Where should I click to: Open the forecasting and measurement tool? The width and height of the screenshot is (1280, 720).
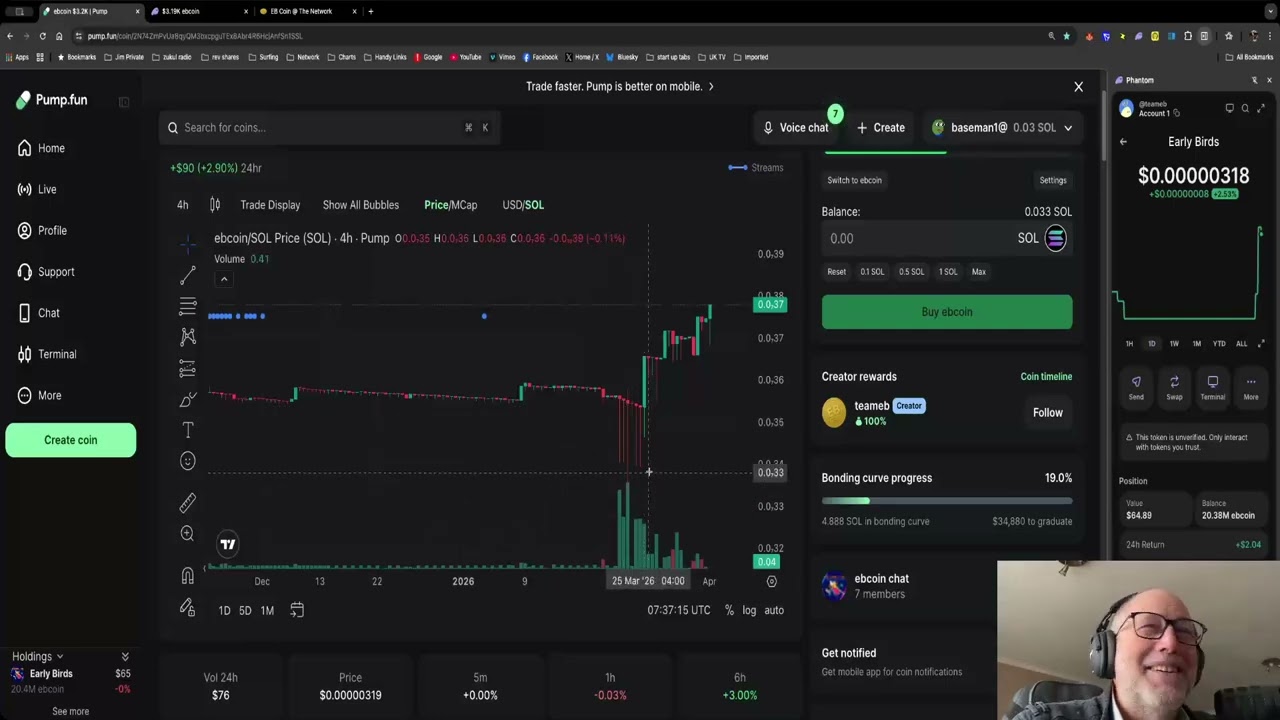(x=187, y=368)
